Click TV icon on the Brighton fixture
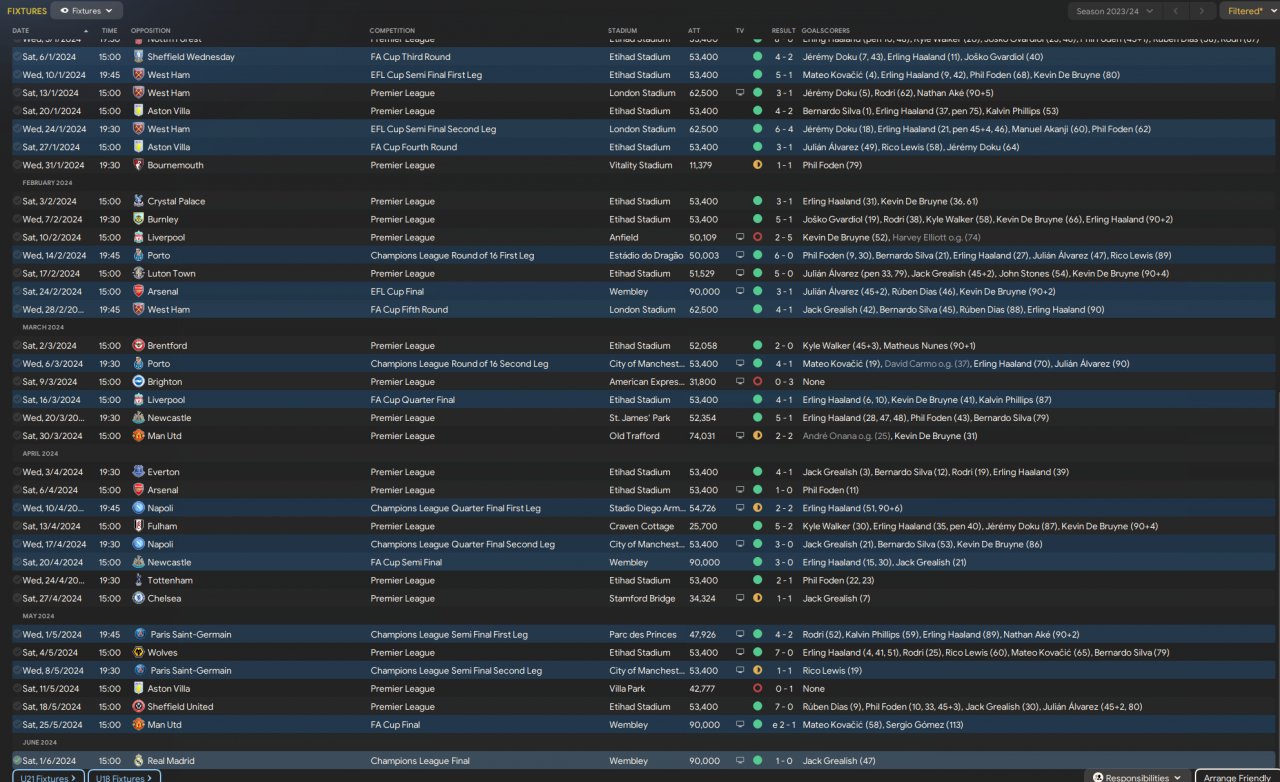Screen dimensions: 1280x782 740,382
